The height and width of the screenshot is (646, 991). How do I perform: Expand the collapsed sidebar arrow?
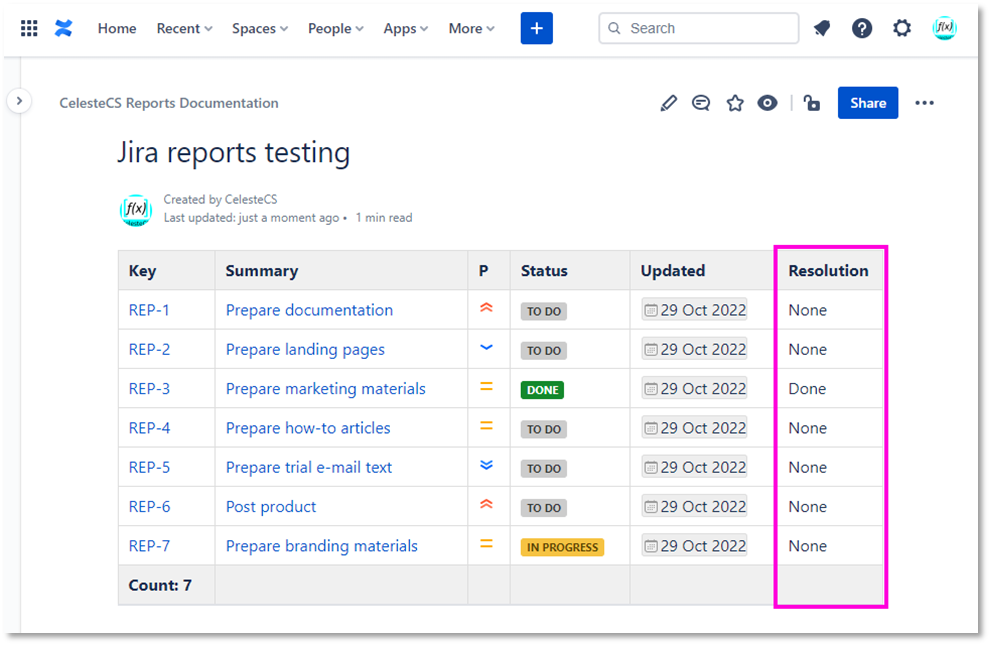coord(20,101)
